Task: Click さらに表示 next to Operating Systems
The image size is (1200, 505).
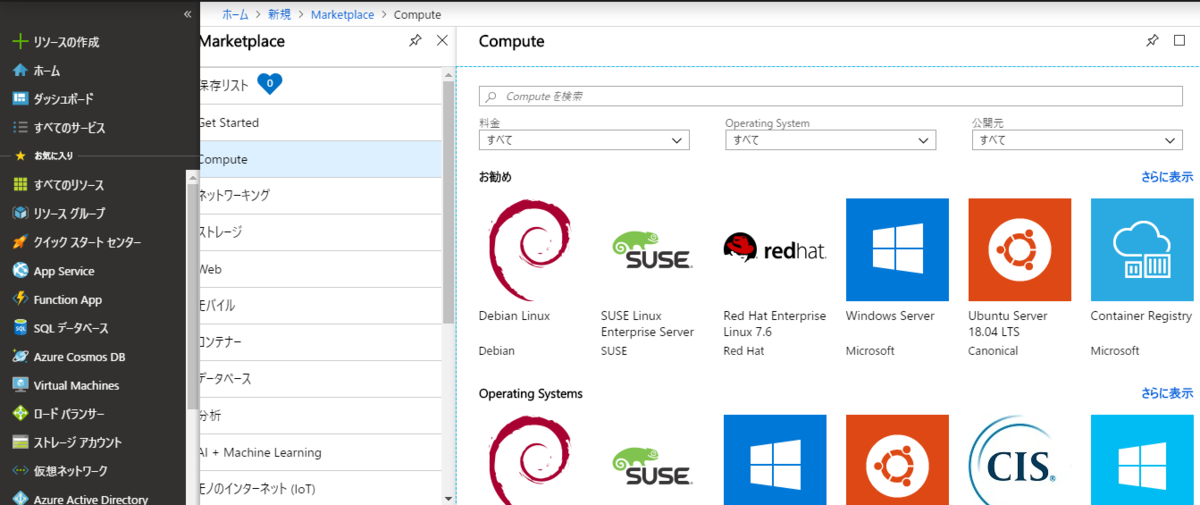Action: point(1167,394)
